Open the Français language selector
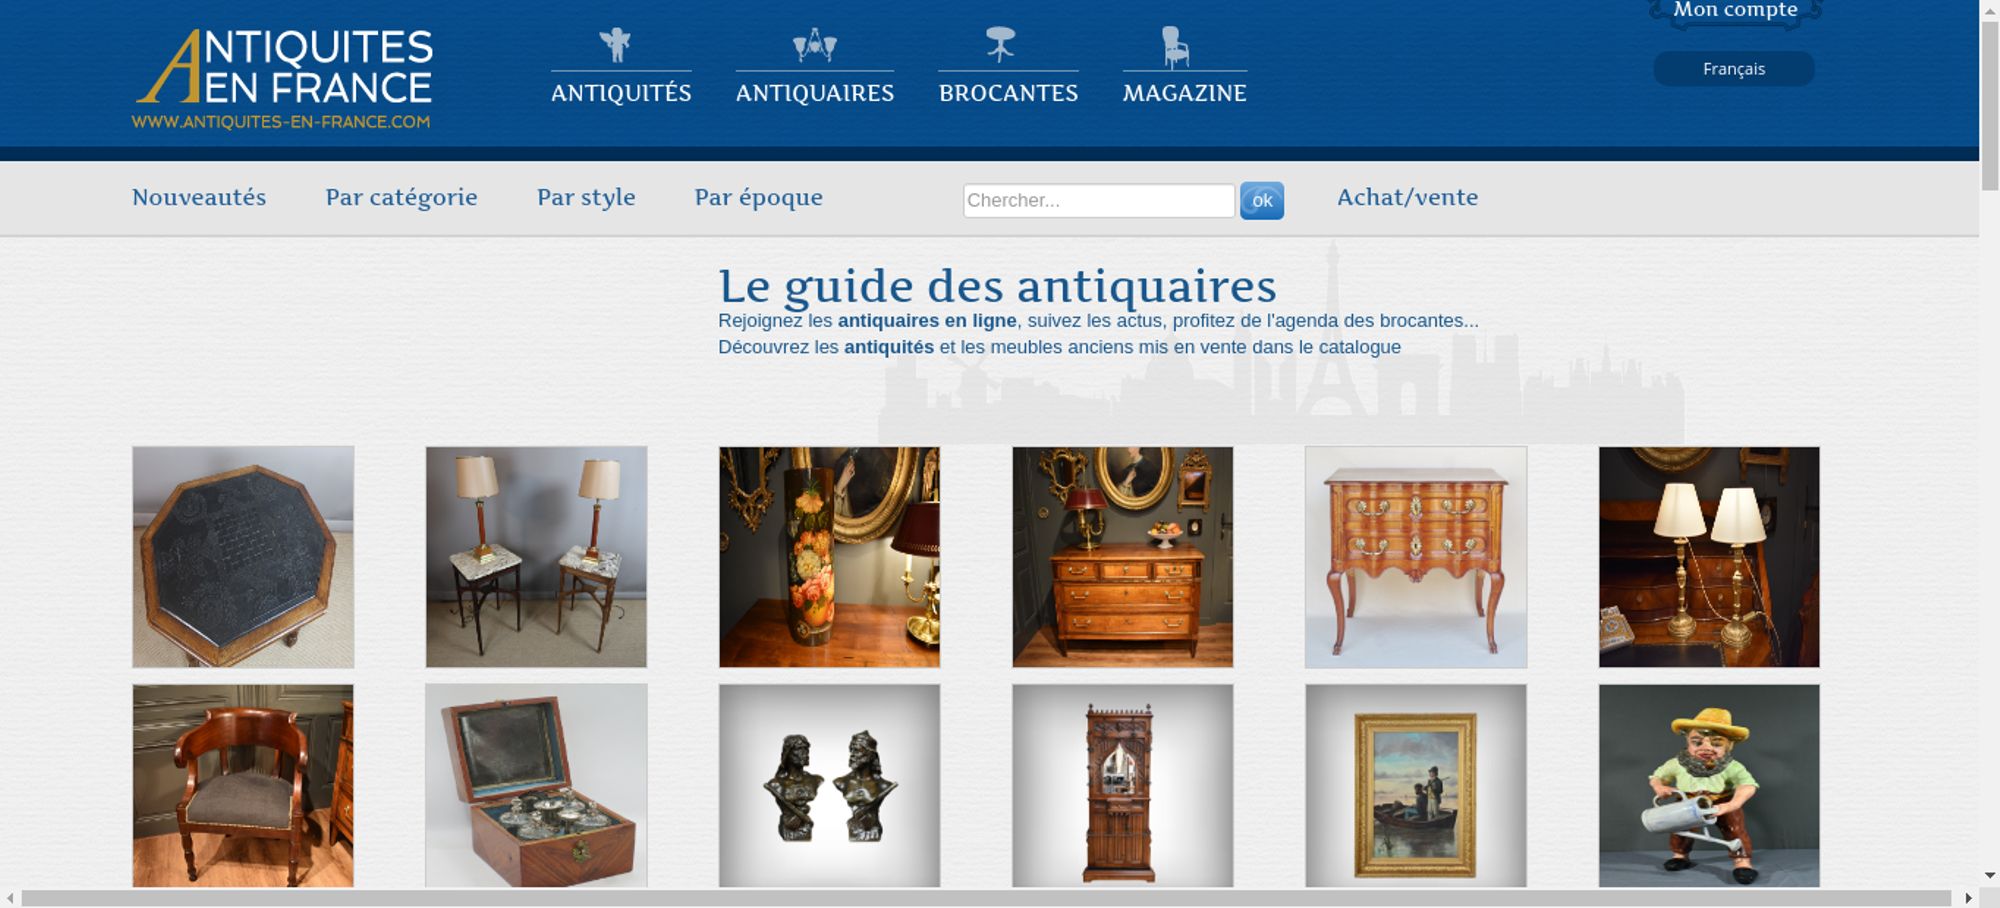The image size is (2000, 908). (1734, 69)
